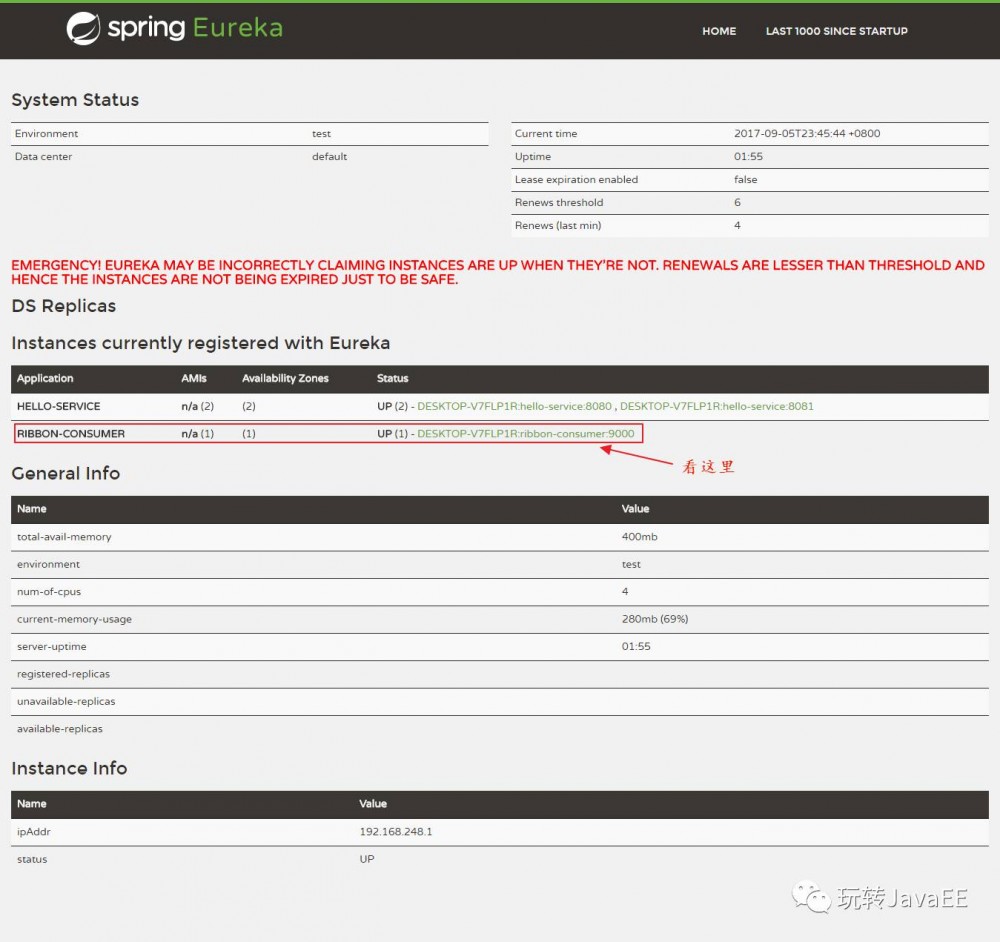Click the 280mb (69%) value

[655, 619]
